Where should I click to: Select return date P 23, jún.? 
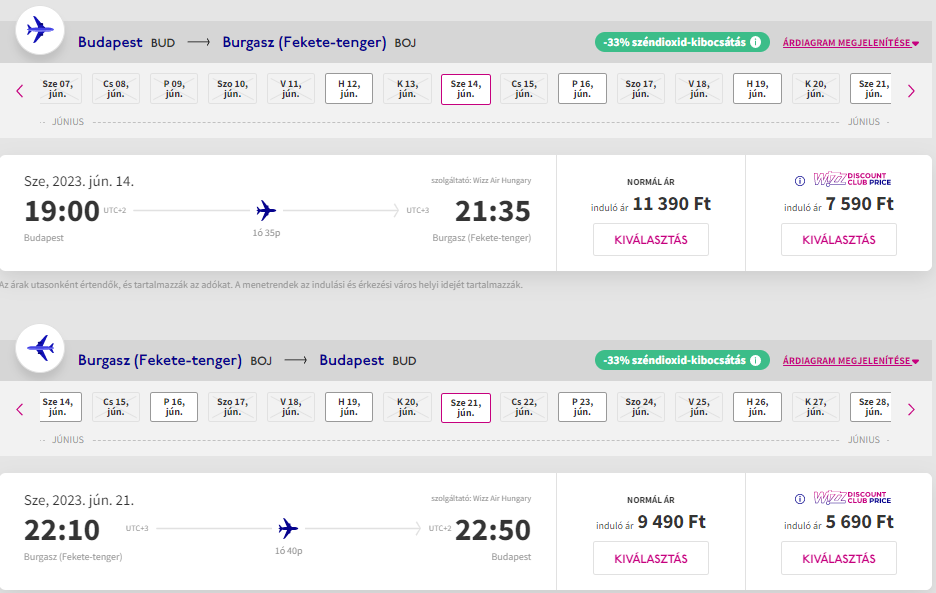coord(582,407)
